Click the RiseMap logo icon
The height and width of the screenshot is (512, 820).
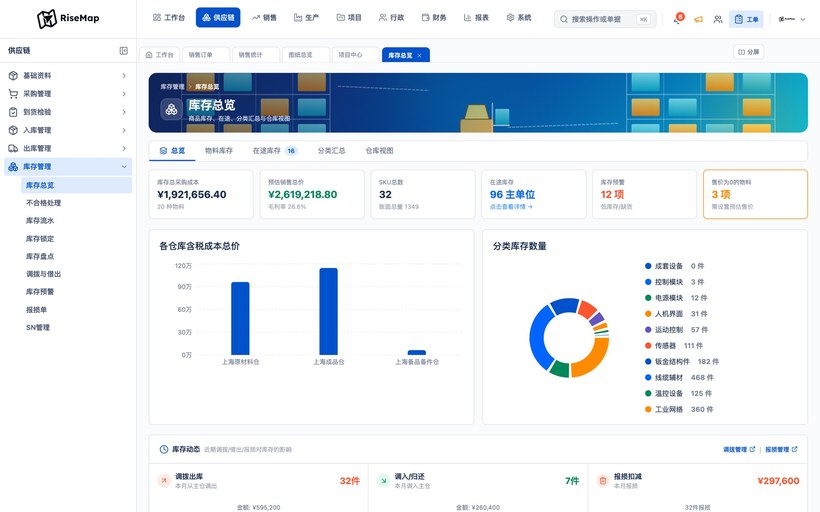pos(47,19)
